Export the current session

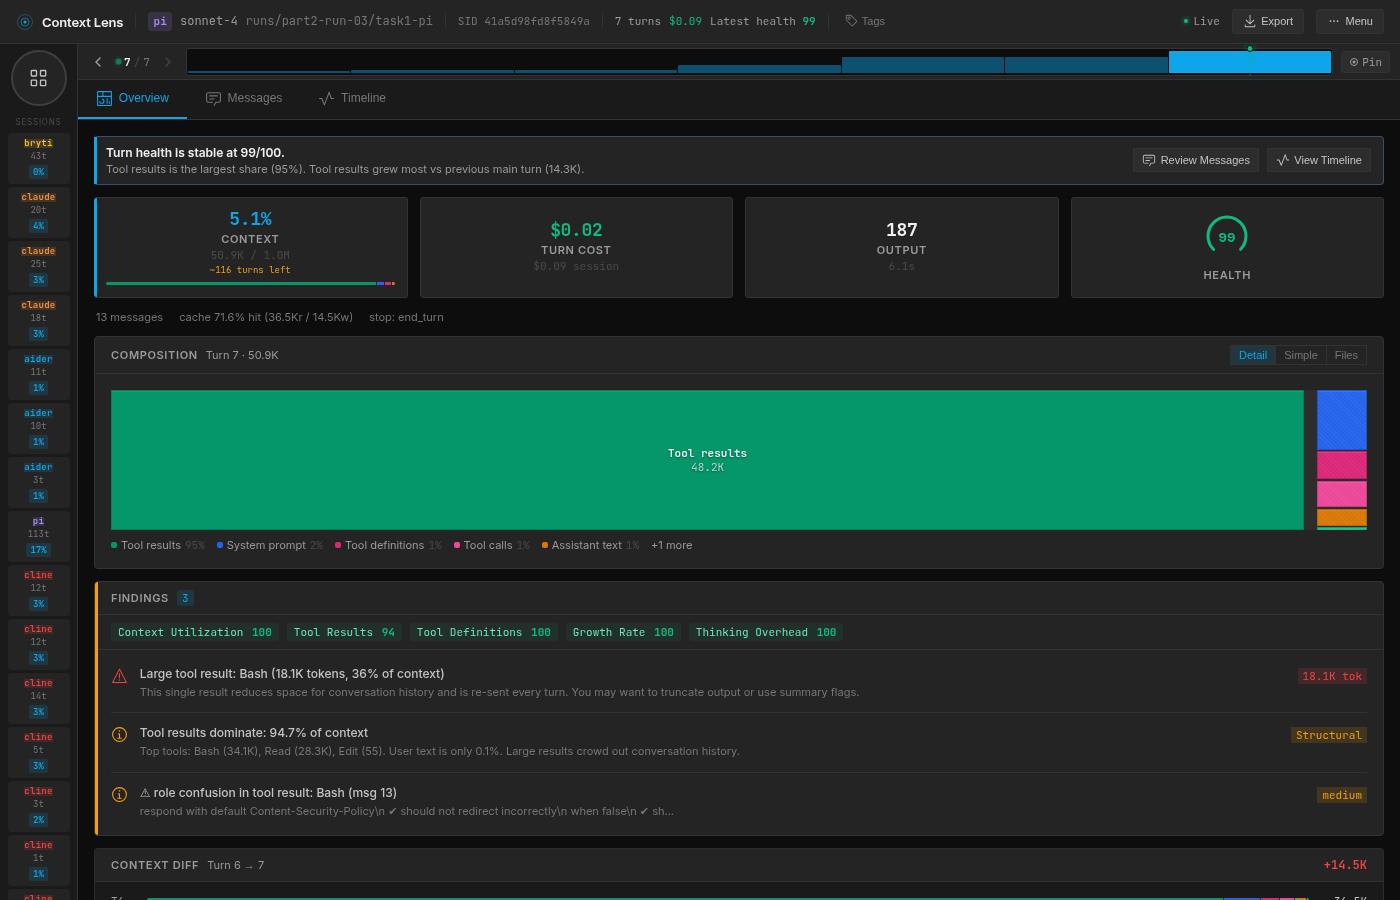click(x=1268, y=21)
